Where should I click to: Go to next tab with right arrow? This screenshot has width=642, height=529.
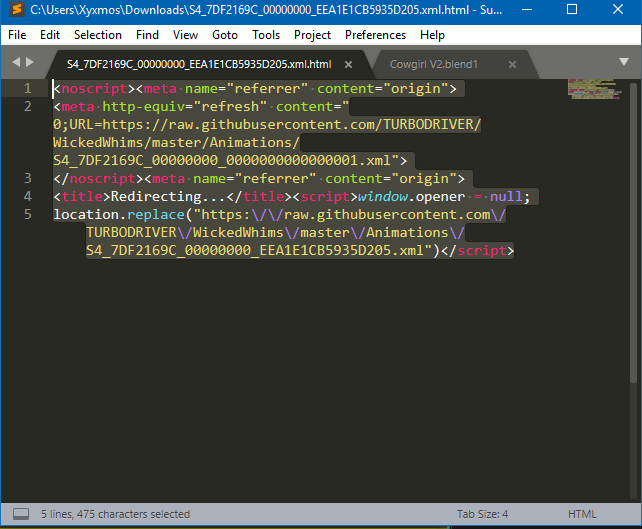(x=29, y=62)
